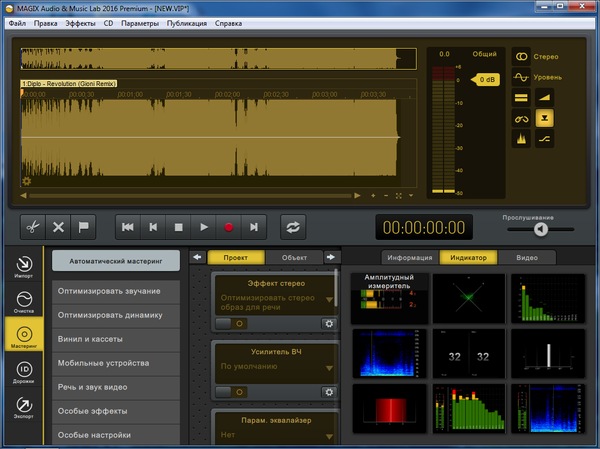Adjust the Прослушивание monitoring slider
The image size is (600, 449).
(x=539, y=228)
